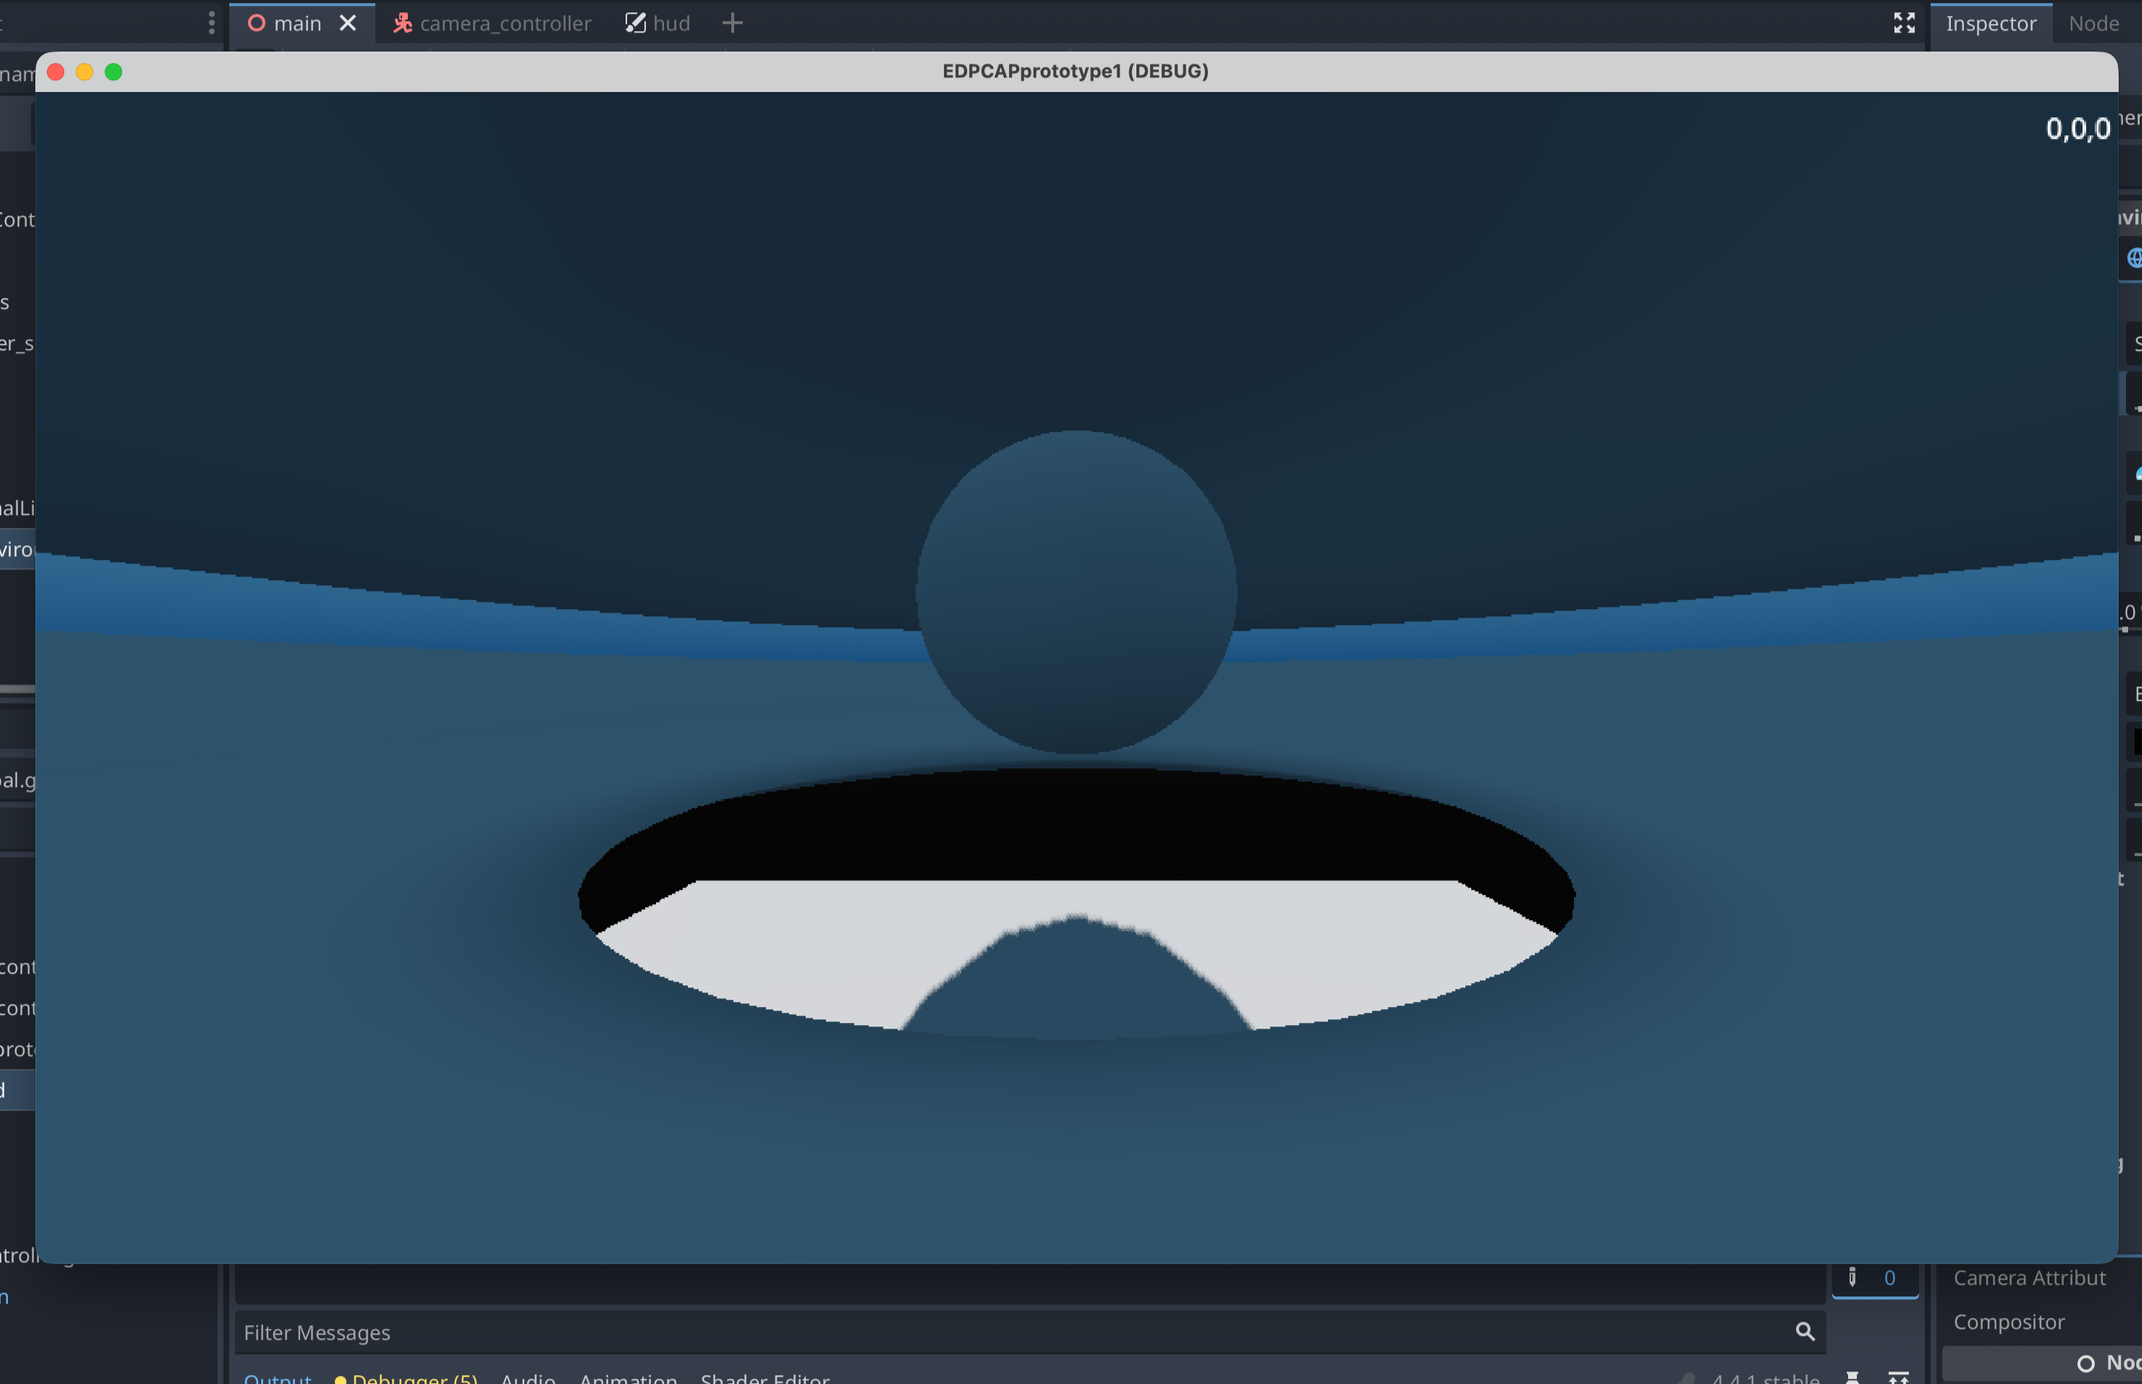Close the EDPCAPprototype1 debug window
The width and height of the screenshot is (2142, 1384).
tap(56, 72)
